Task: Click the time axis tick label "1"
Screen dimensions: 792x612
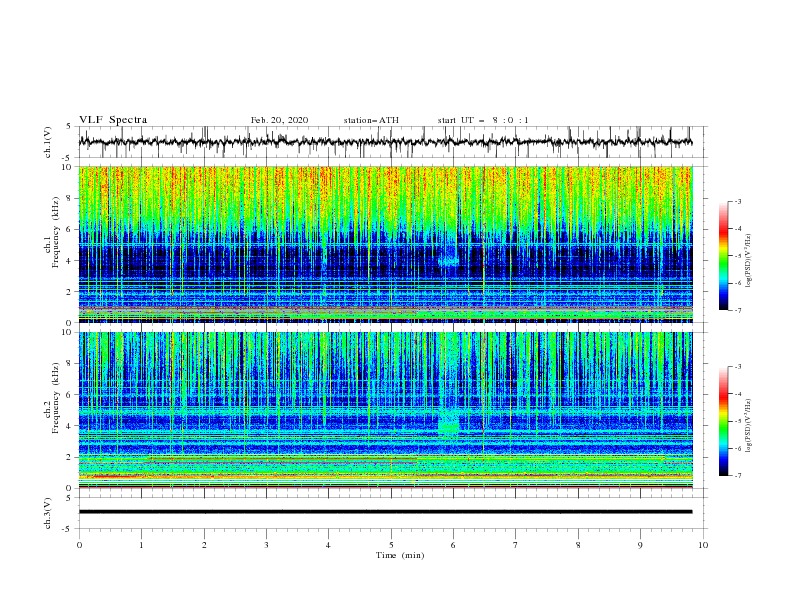Action: point(141,545)
